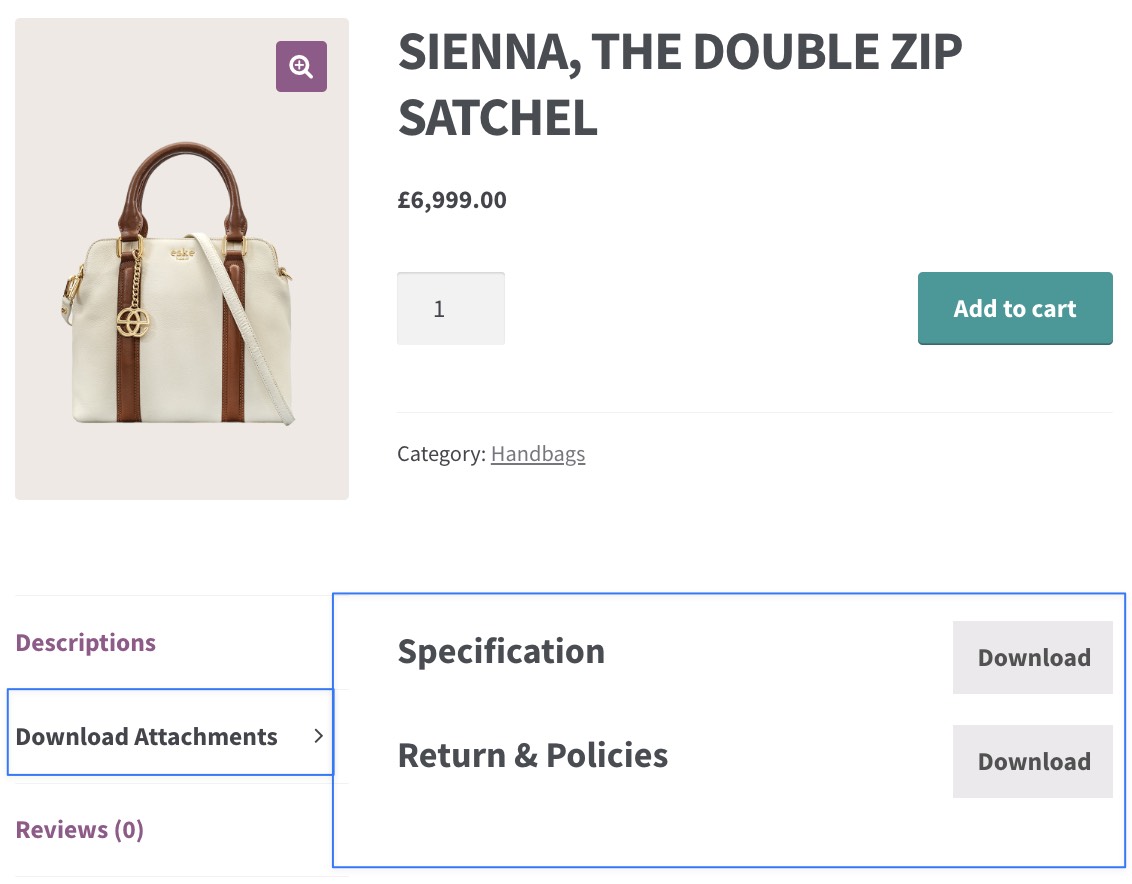
Task: Click the brand logo on the bag
Action: click(x=182, y=254)
